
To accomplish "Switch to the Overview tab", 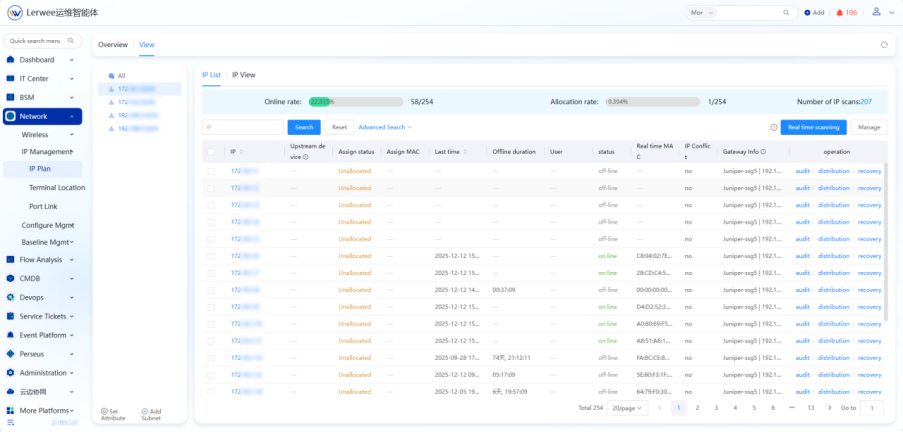I will [x=113, y=45].
